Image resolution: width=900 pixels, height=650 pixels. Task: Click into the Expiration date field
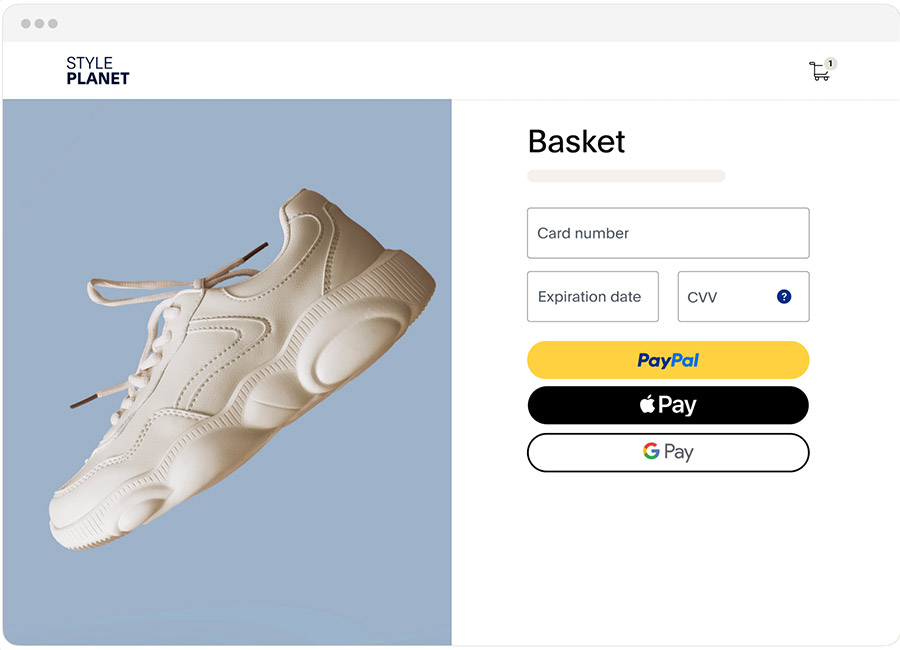(592, 297)
